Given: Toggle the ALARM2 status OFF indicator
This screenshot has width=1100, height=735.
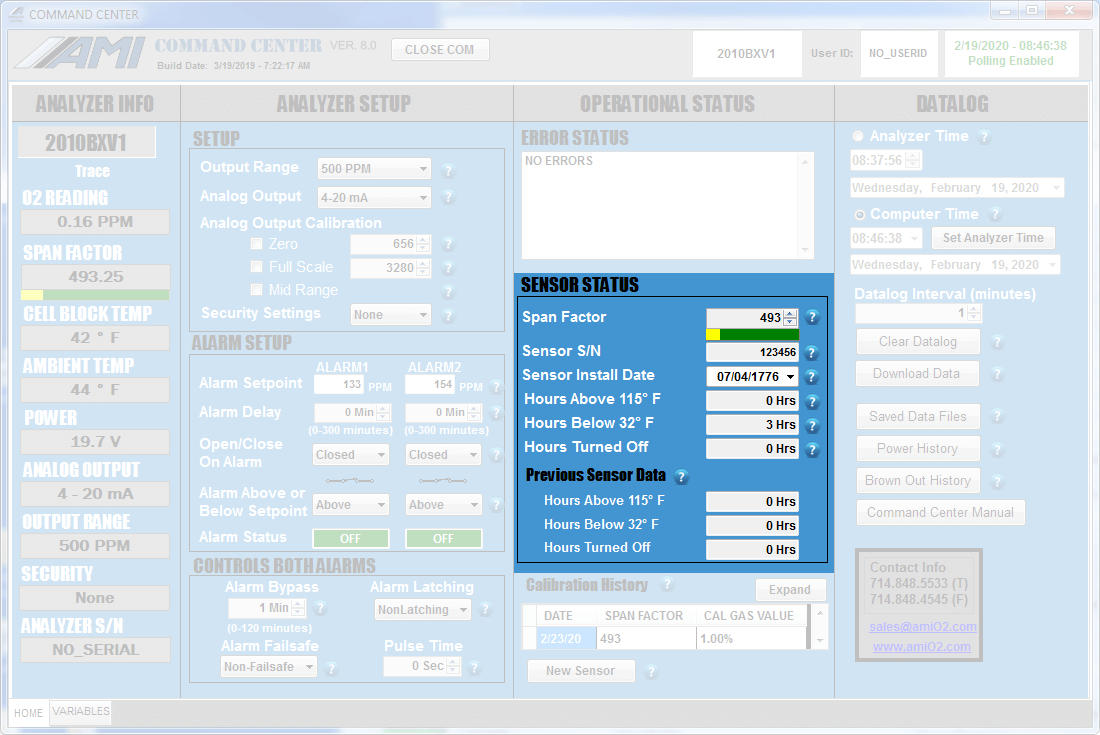Looking at the screenshot, I should 443,539.
